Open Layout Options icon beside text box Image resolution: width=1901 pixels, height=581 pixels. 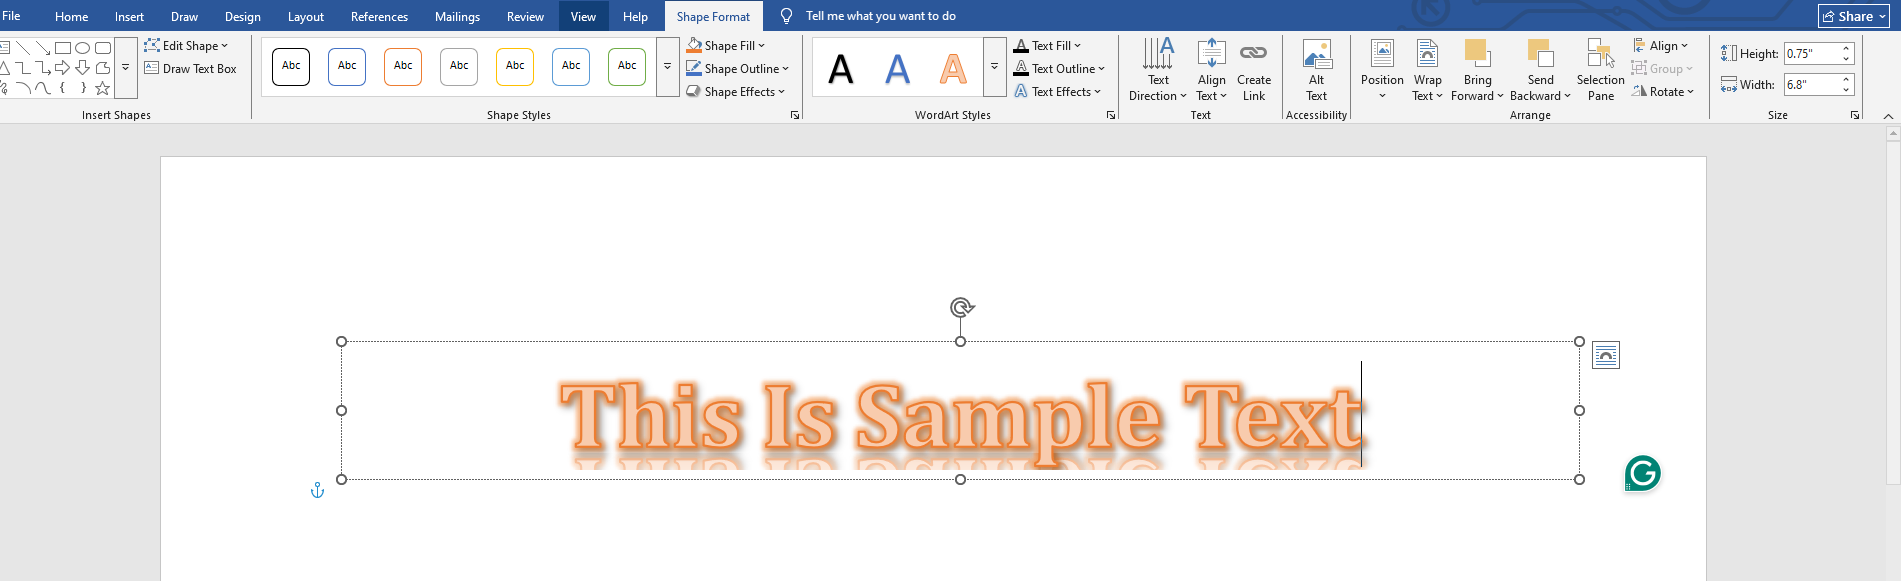click(1605, 355)
